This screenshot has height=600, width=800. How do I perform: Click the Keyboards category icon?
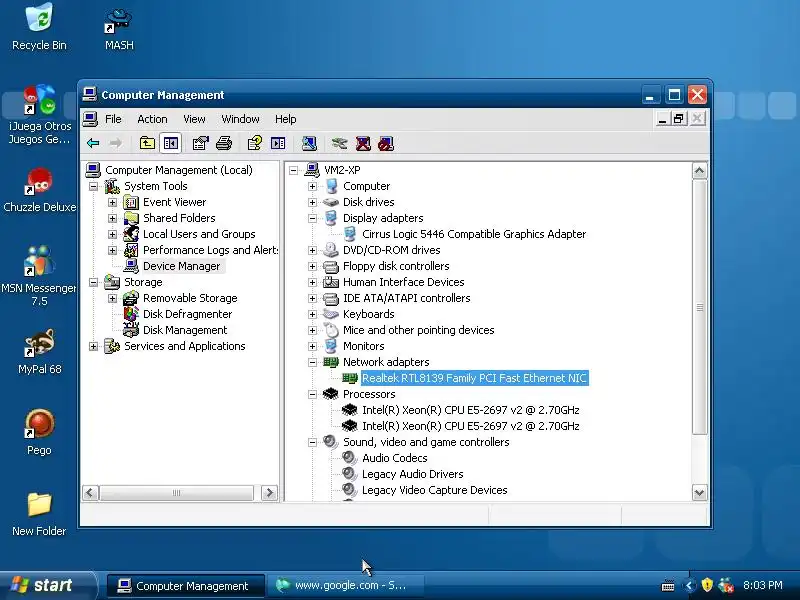331,314
